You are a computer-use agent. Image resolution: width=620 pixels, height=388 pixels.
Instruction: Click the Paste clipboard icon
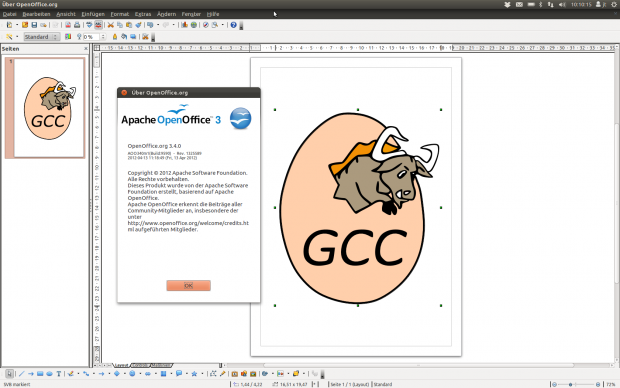(129, 25)
